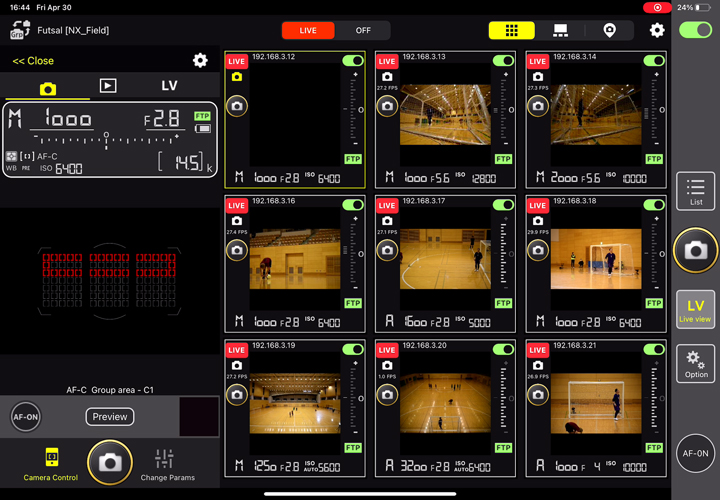Adjust exposure compensation scale in left panel
The height and width of the screenshot is (500, 720).
coord(107,138)
